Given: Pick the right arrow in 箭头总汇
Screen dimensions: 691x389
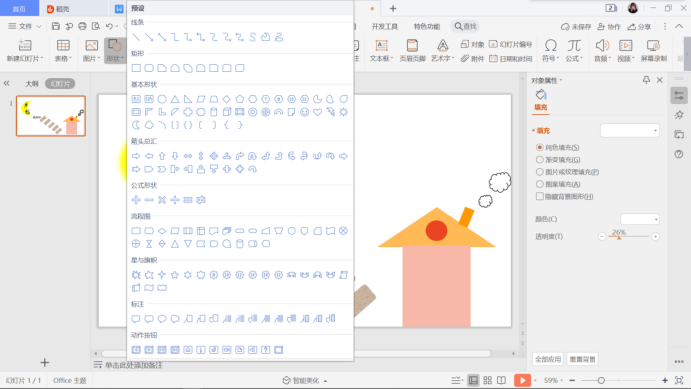Looking at the screenshot, I should point(136,156).
